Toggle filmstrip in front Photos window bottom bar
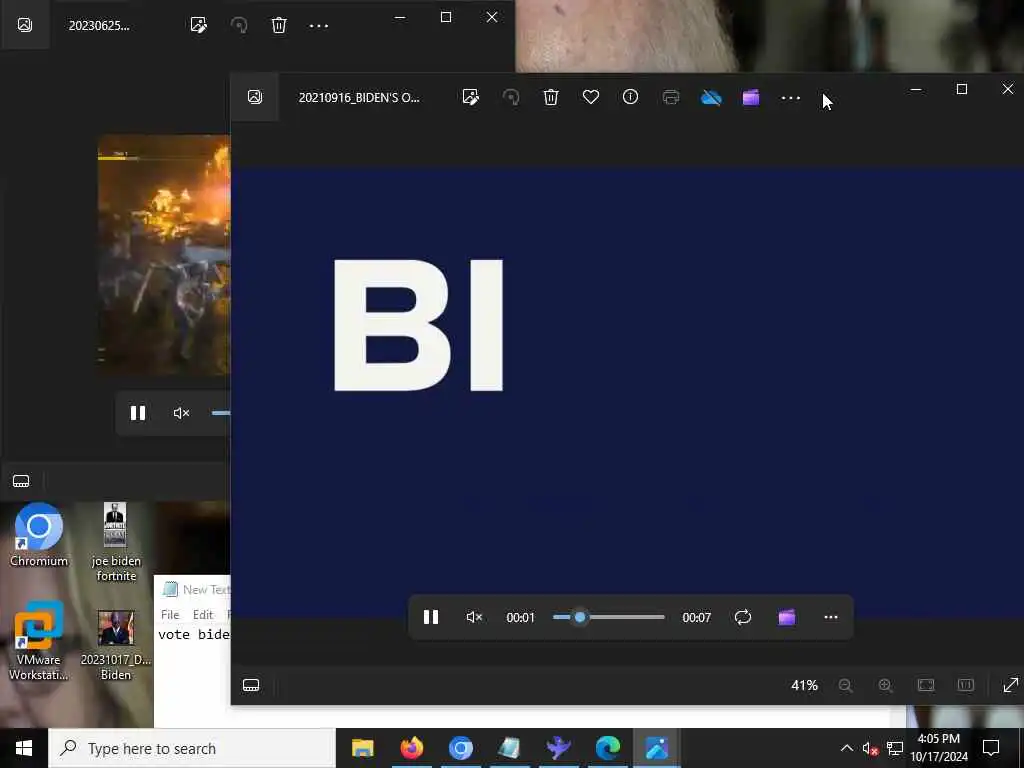Image resolution: width=1024 pixels, height=768 pixels. pos(251,685)
